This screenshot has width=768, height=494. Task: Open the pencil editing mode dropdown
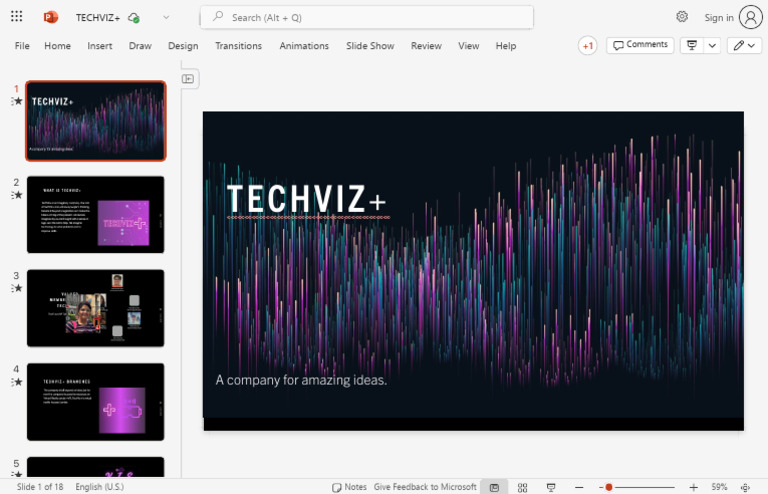pos(744,45)
